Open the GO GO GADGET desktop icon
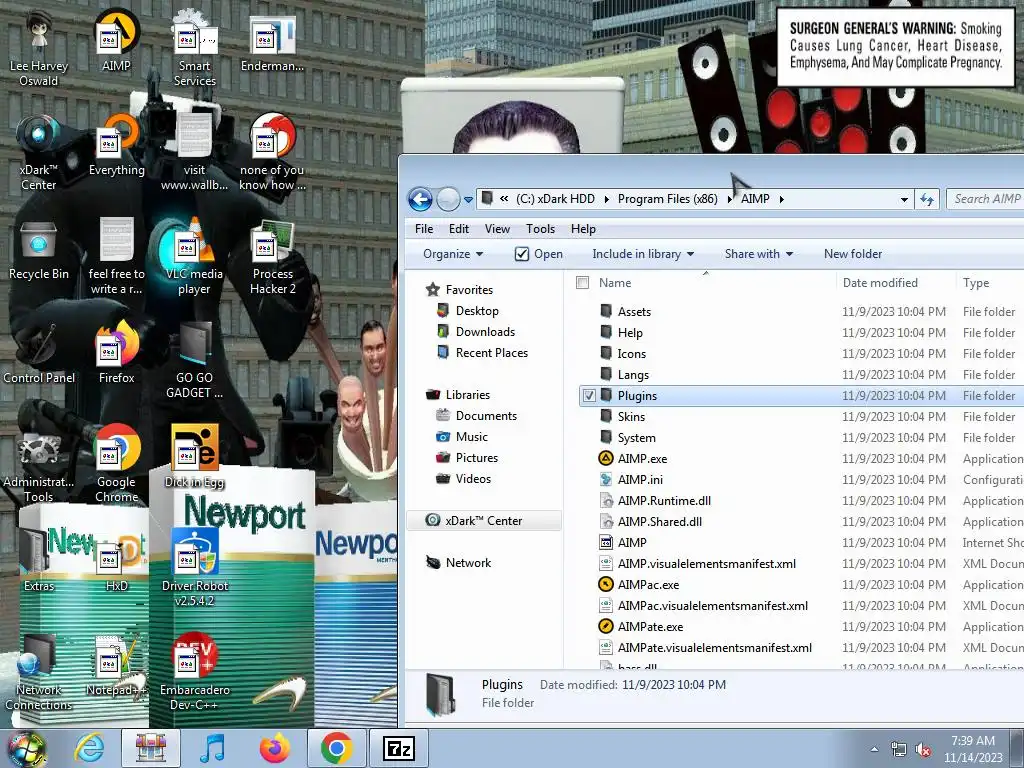 pyautogui.click(x=194, y=360)
